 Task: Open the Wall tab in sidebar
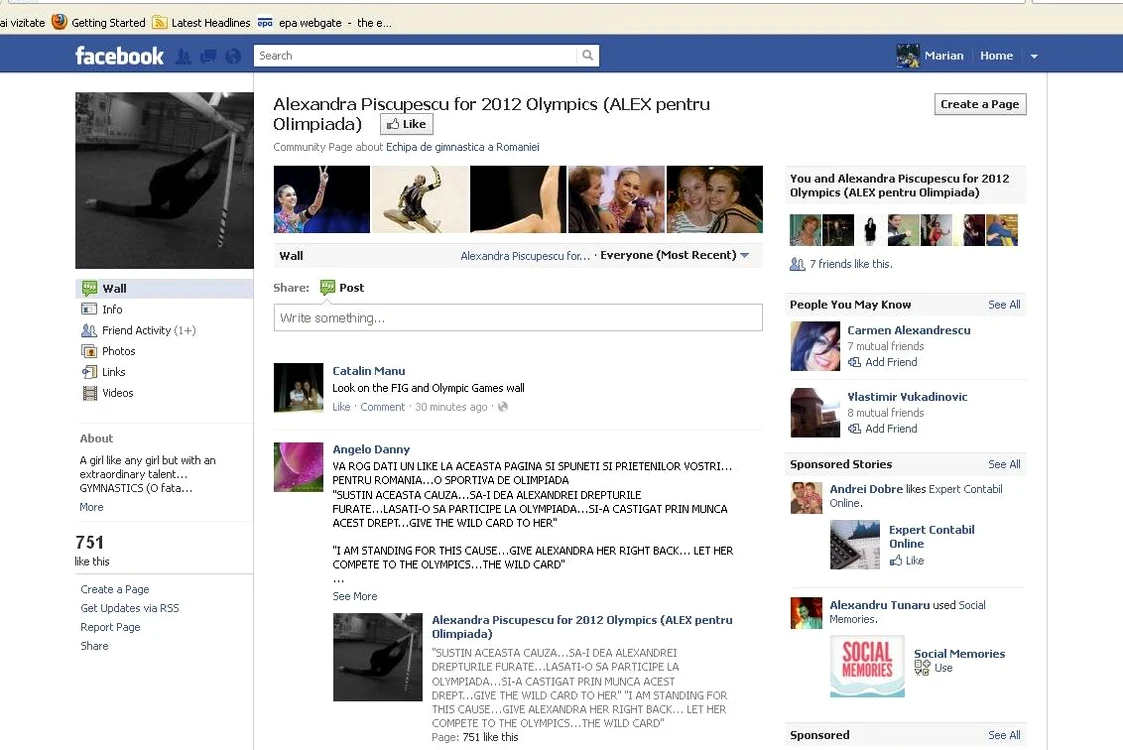(164, 288)
